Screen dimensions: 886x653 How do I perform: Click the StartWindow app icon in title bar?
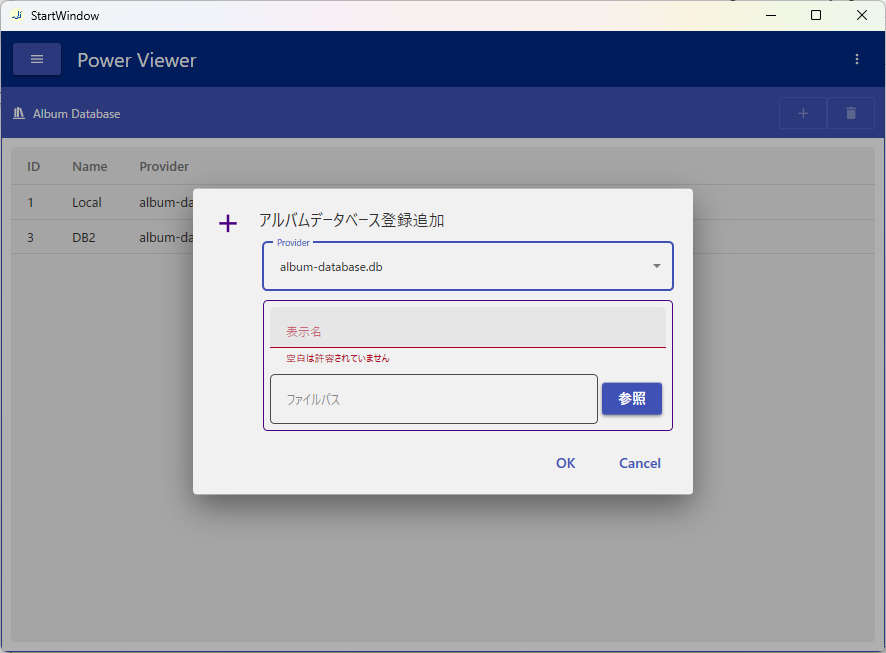click(x=16, y=15)
